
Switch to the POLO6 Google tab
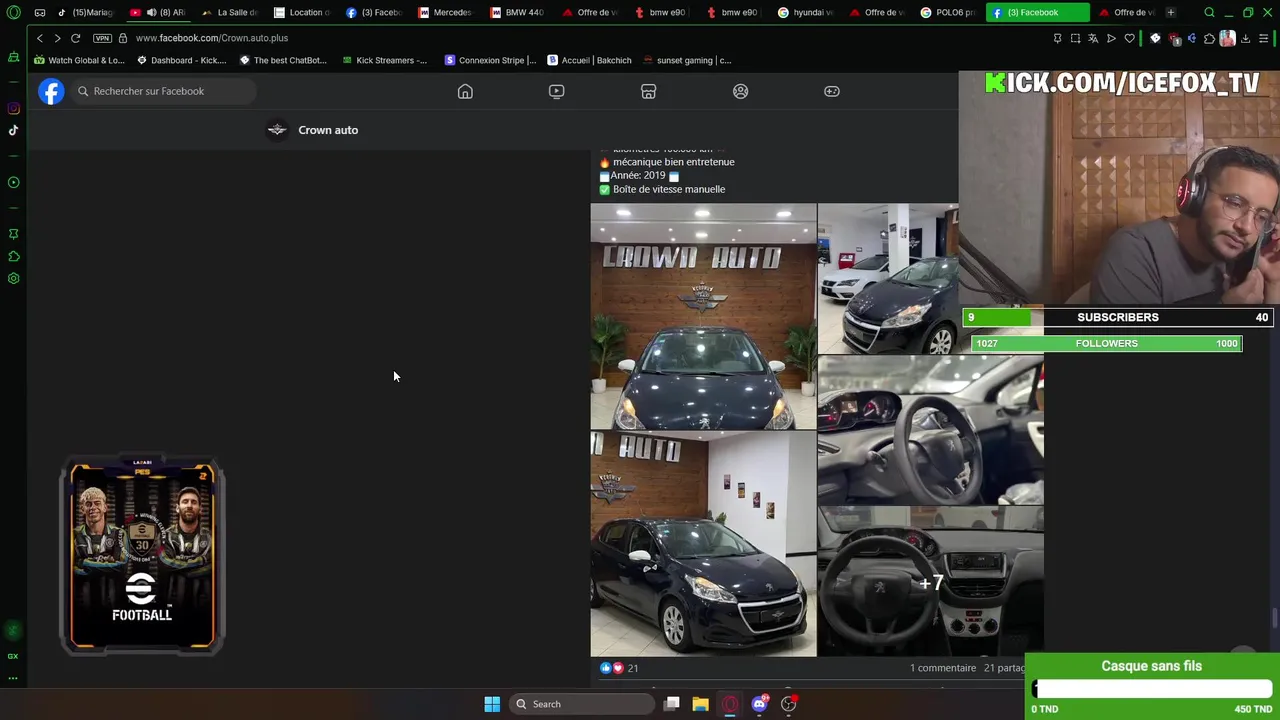pyautogui.click(x=950, y=13)
